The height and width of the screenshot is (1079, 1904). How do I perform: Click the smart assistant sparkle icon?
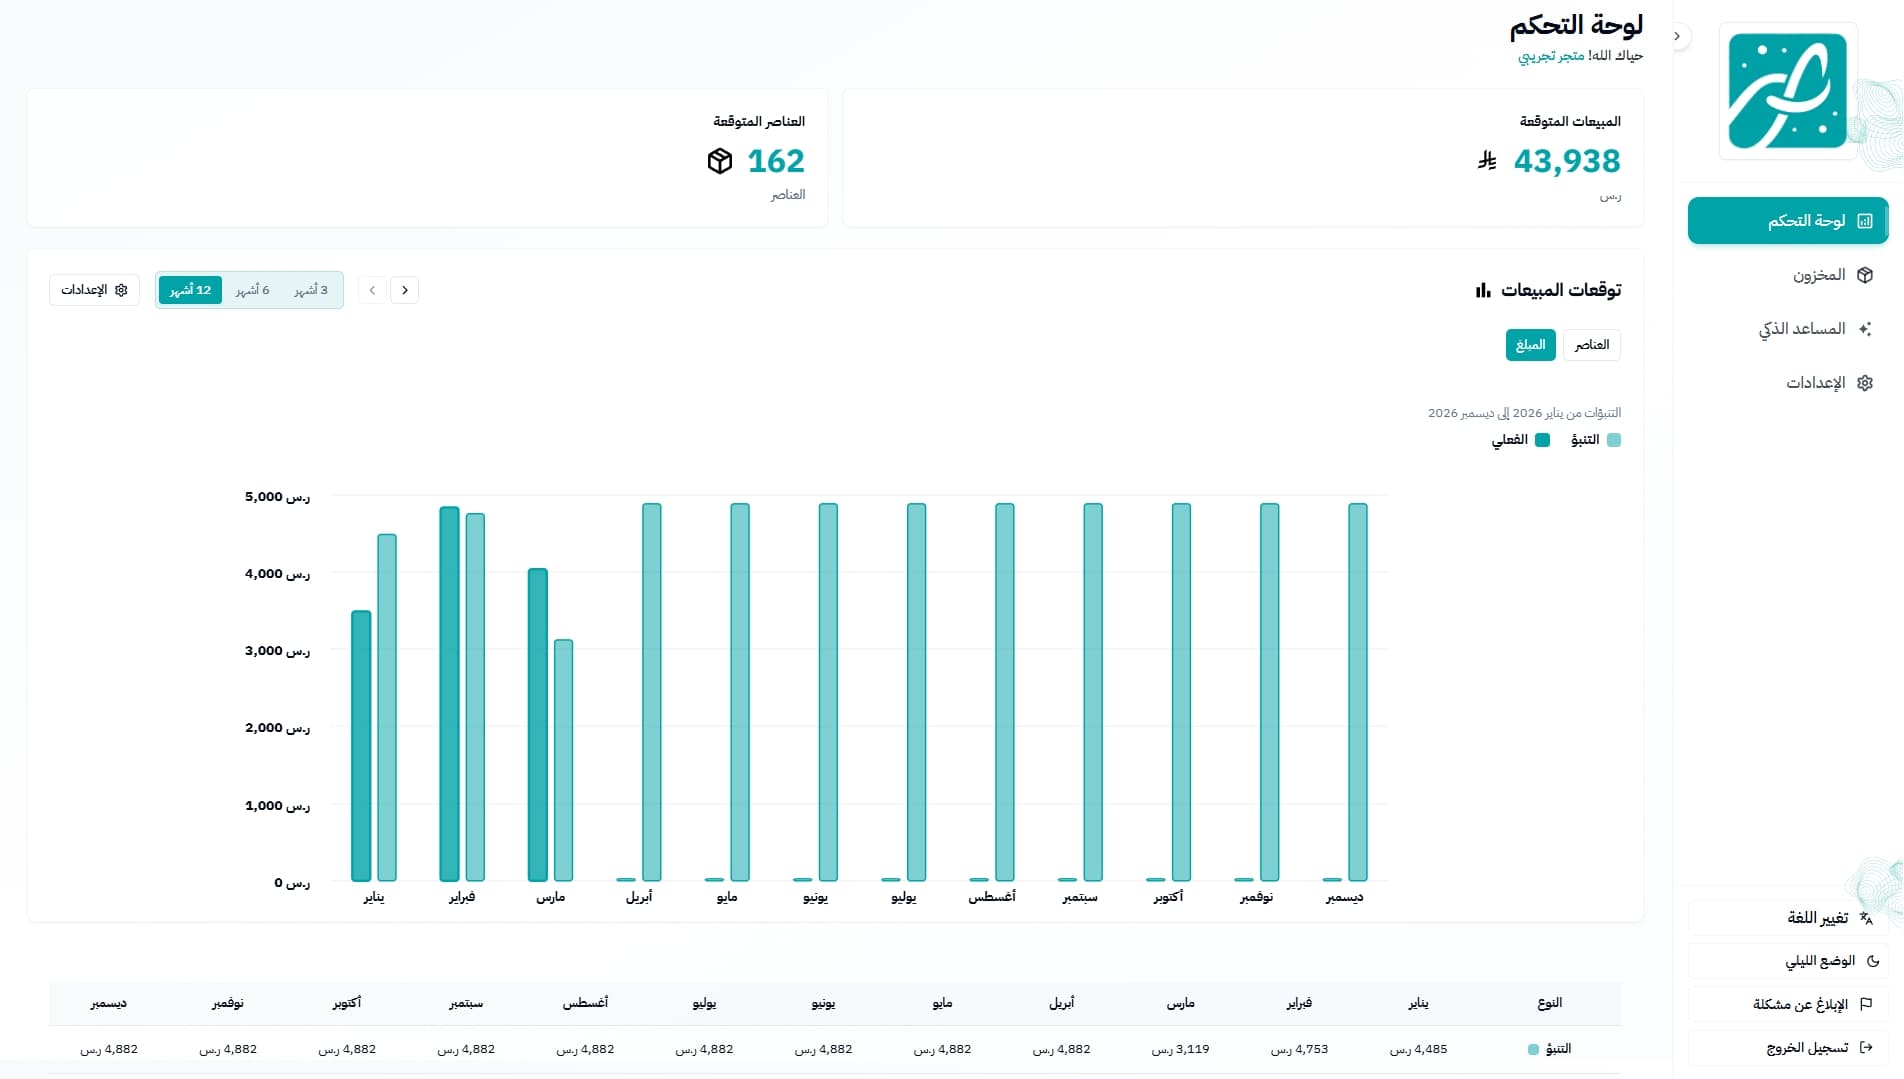(1864, 329)
